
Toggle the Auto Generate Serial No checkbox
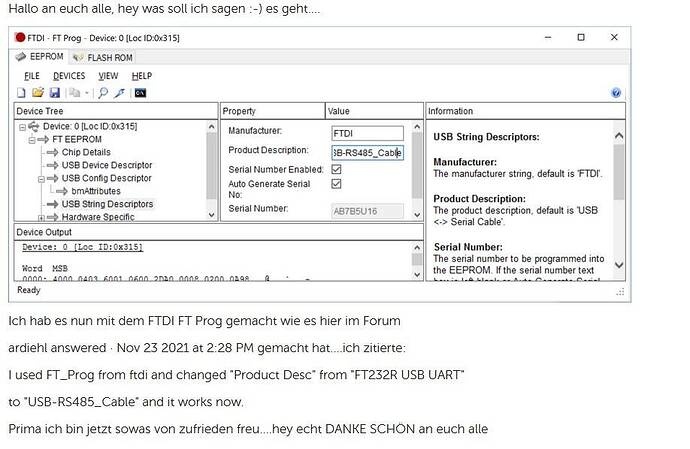pos(336,184)
